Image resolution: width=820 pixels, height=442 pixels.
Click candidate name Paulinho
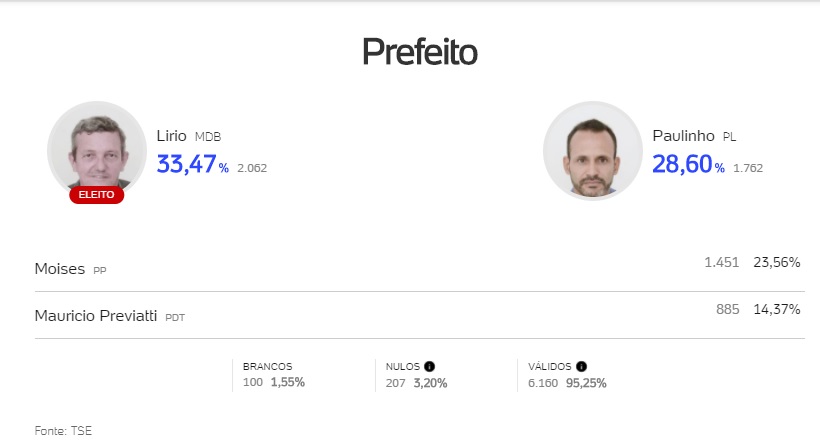[683, 136]
